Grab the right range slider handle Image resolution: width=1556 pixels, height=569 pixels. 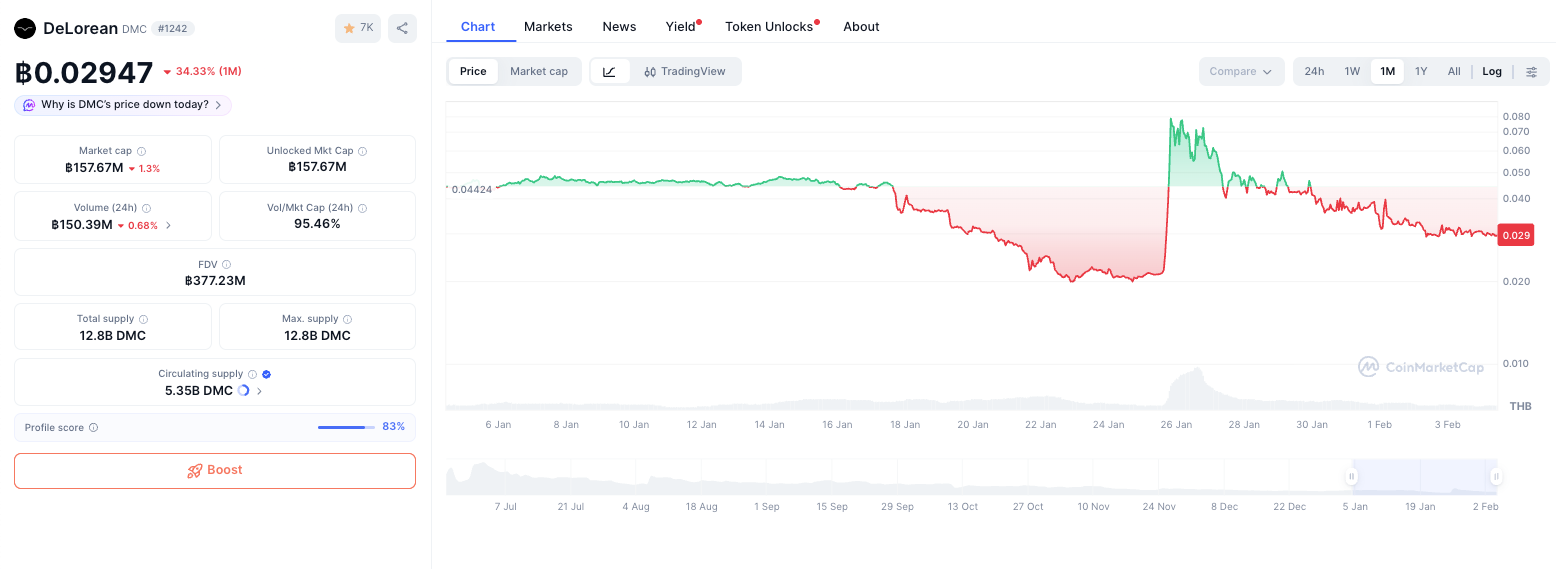coord(1496,477)
